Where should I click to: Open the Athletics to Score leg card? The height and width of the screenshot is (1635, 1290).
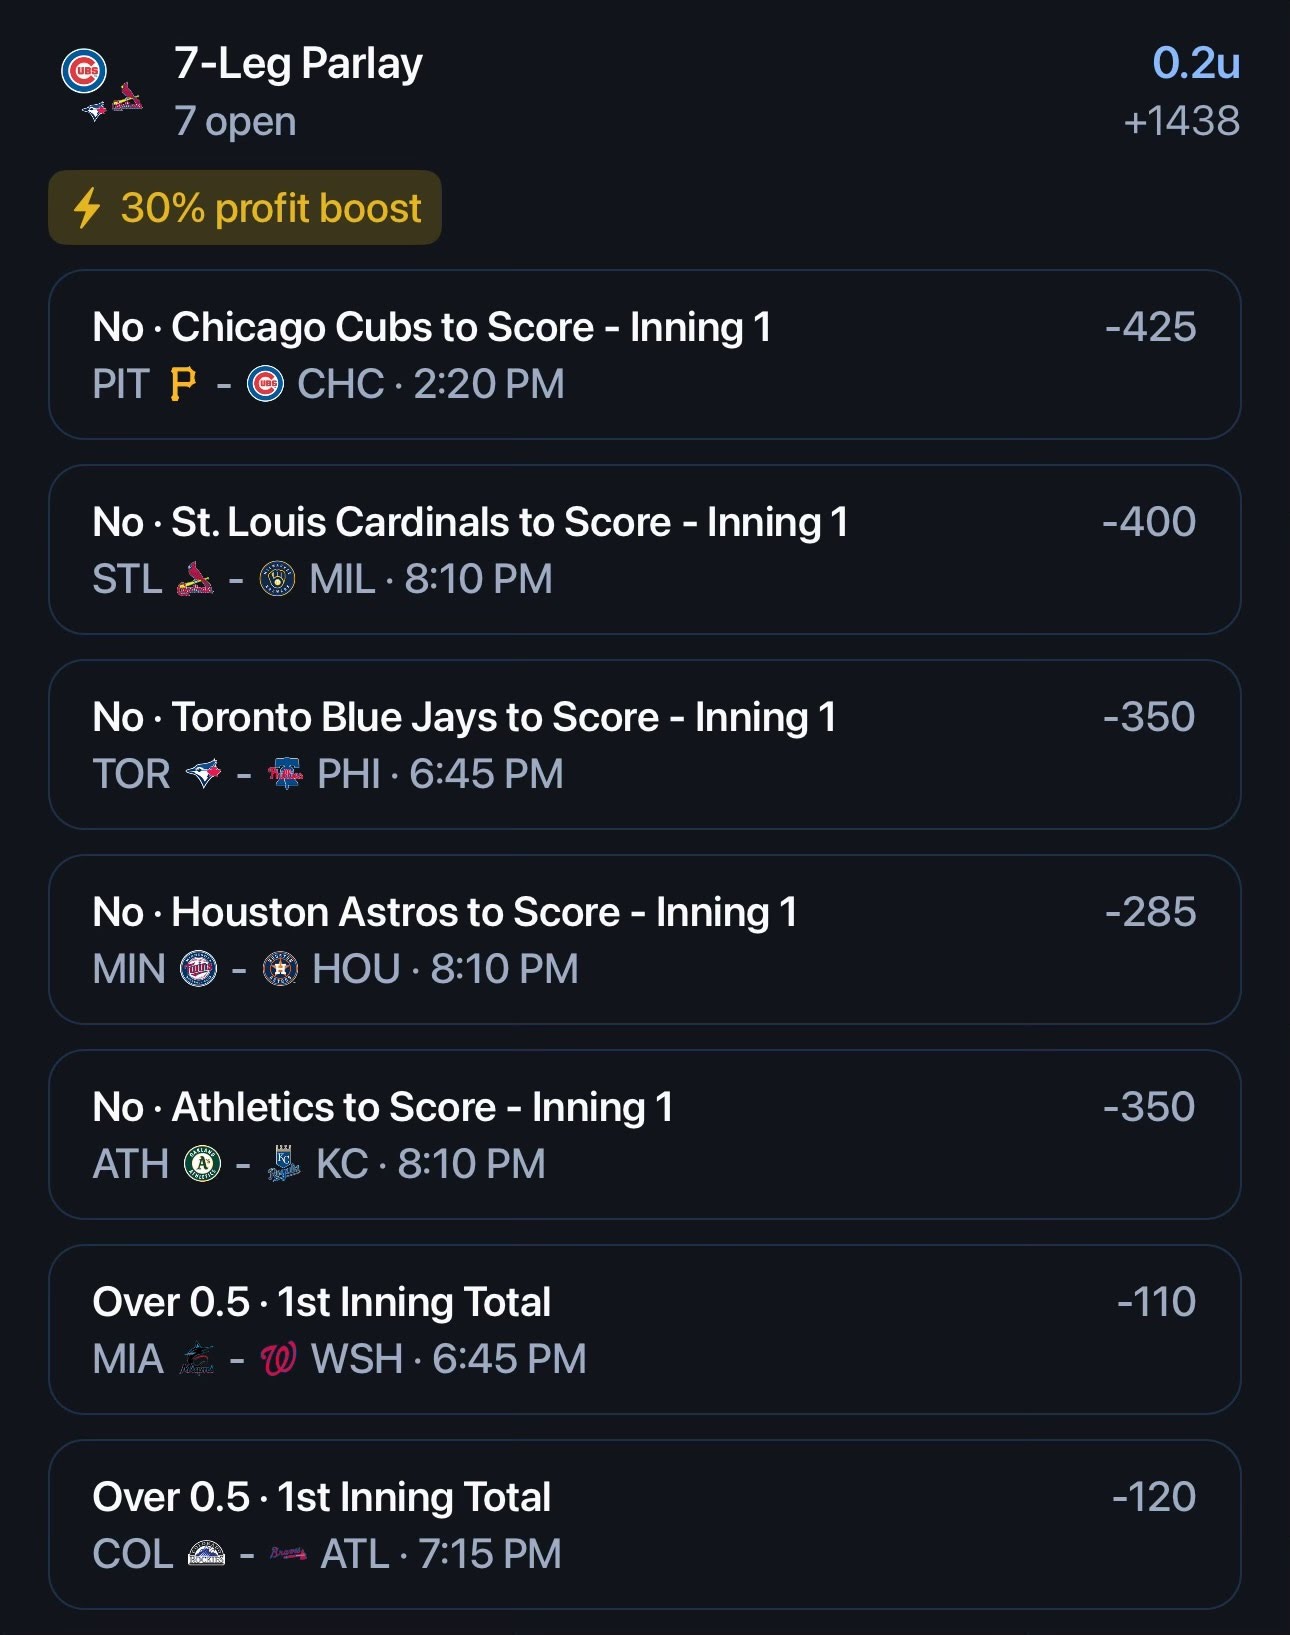tap(645, 1134)
